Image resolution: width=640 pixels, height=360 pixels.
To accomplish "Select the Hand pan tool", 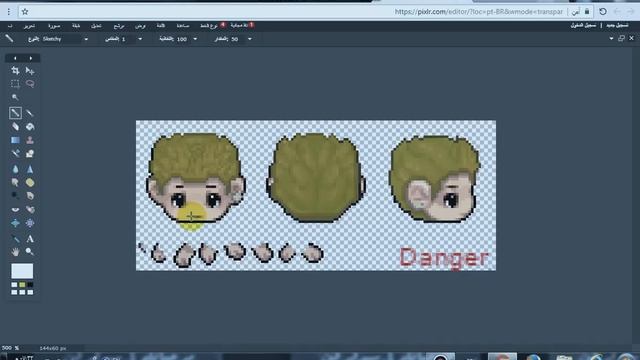I will point(15,252).
